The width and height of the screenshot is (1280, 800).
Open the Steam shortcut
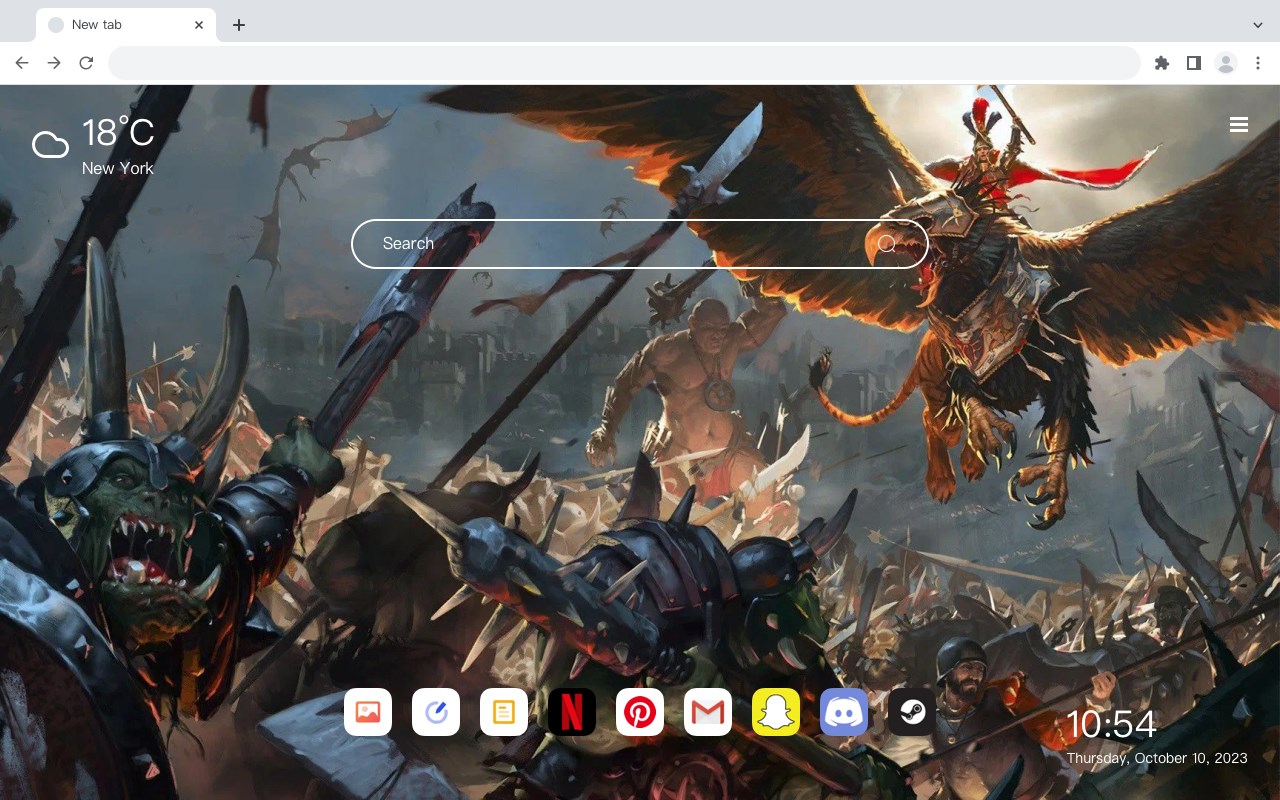click(912, 712)
